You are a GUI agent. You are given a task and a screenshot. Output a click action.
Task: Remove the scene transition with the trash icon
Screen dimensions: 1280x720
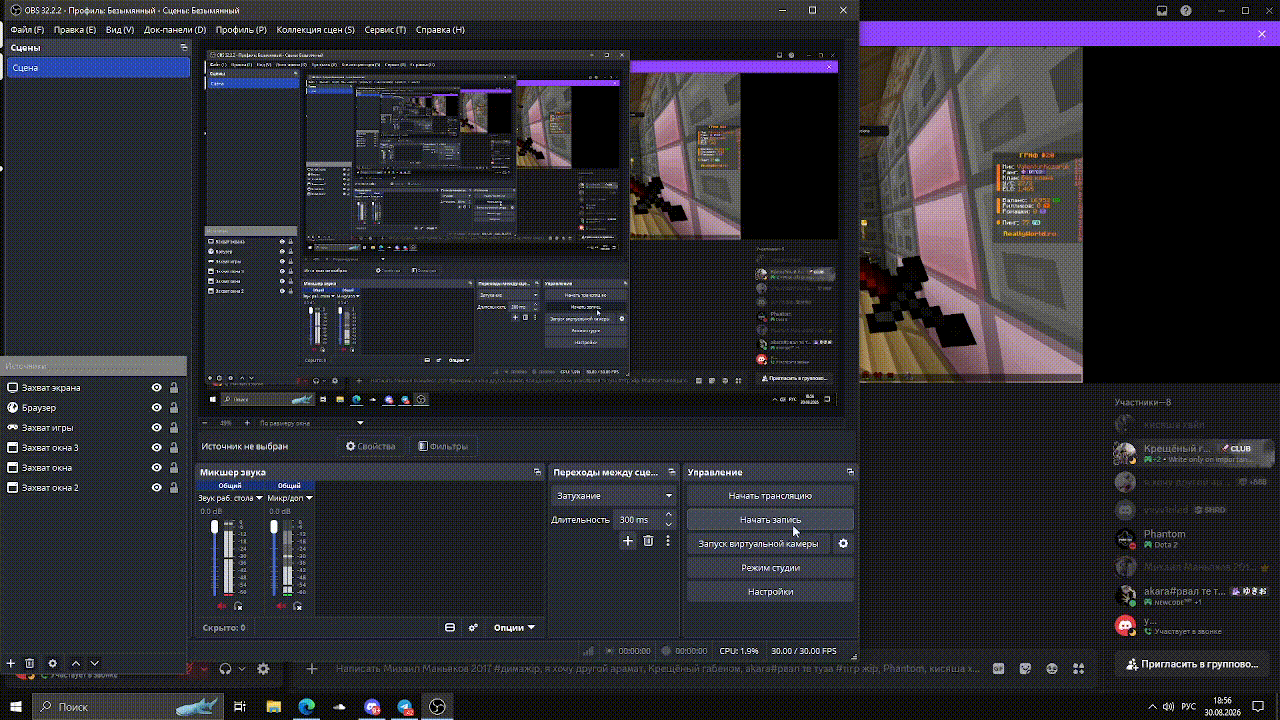648,541
